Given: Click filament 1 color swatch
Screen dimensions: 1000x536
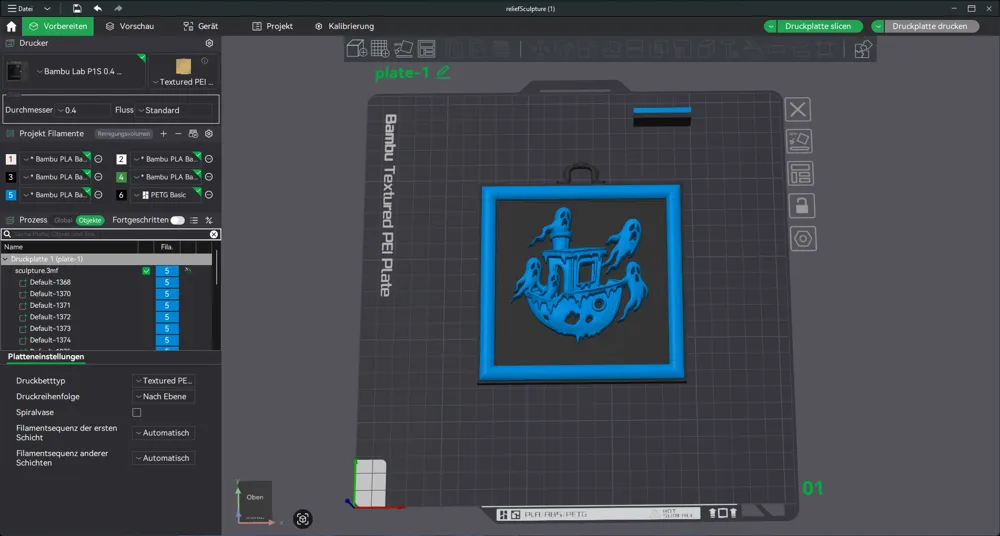Looking at the screenshot, I should (x=11, y=160).
